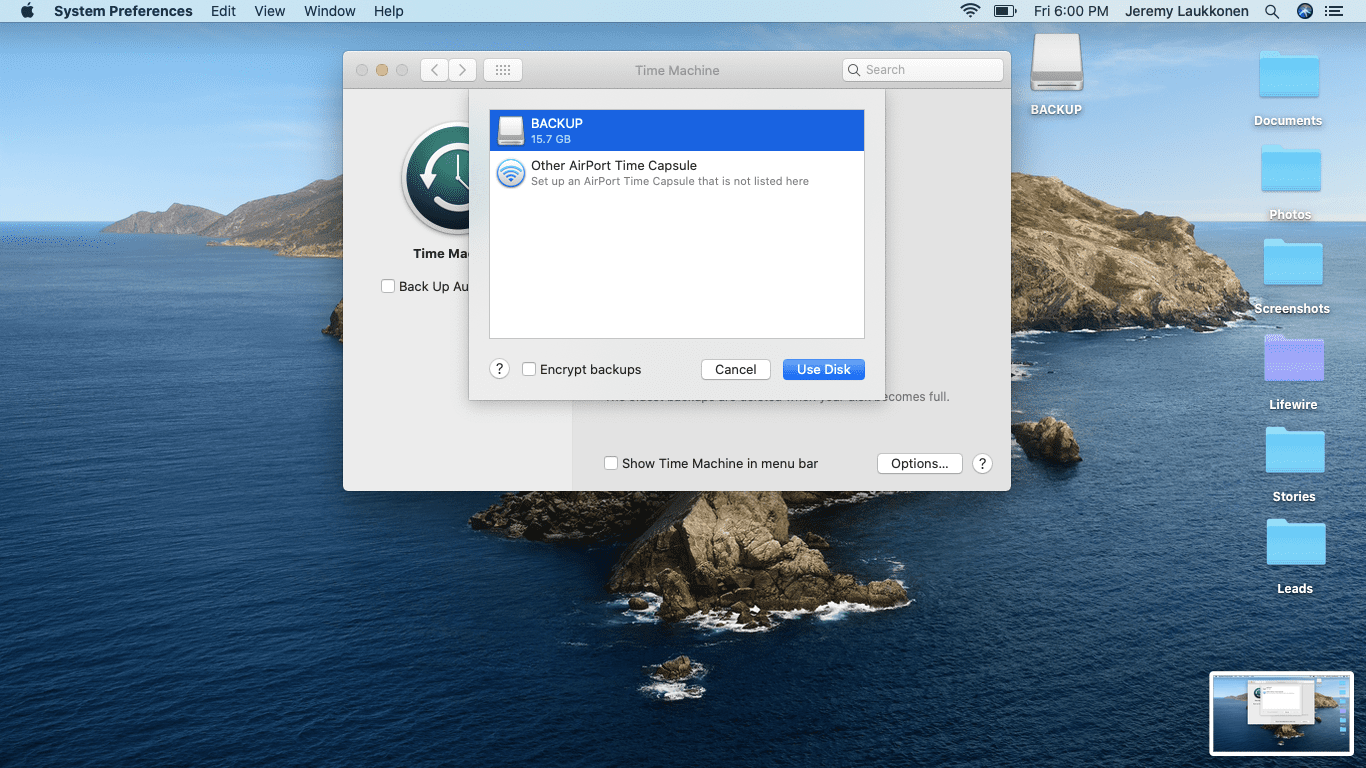Click the Fri 6:00 PM clock
1366x768 pixels.
1071,11
